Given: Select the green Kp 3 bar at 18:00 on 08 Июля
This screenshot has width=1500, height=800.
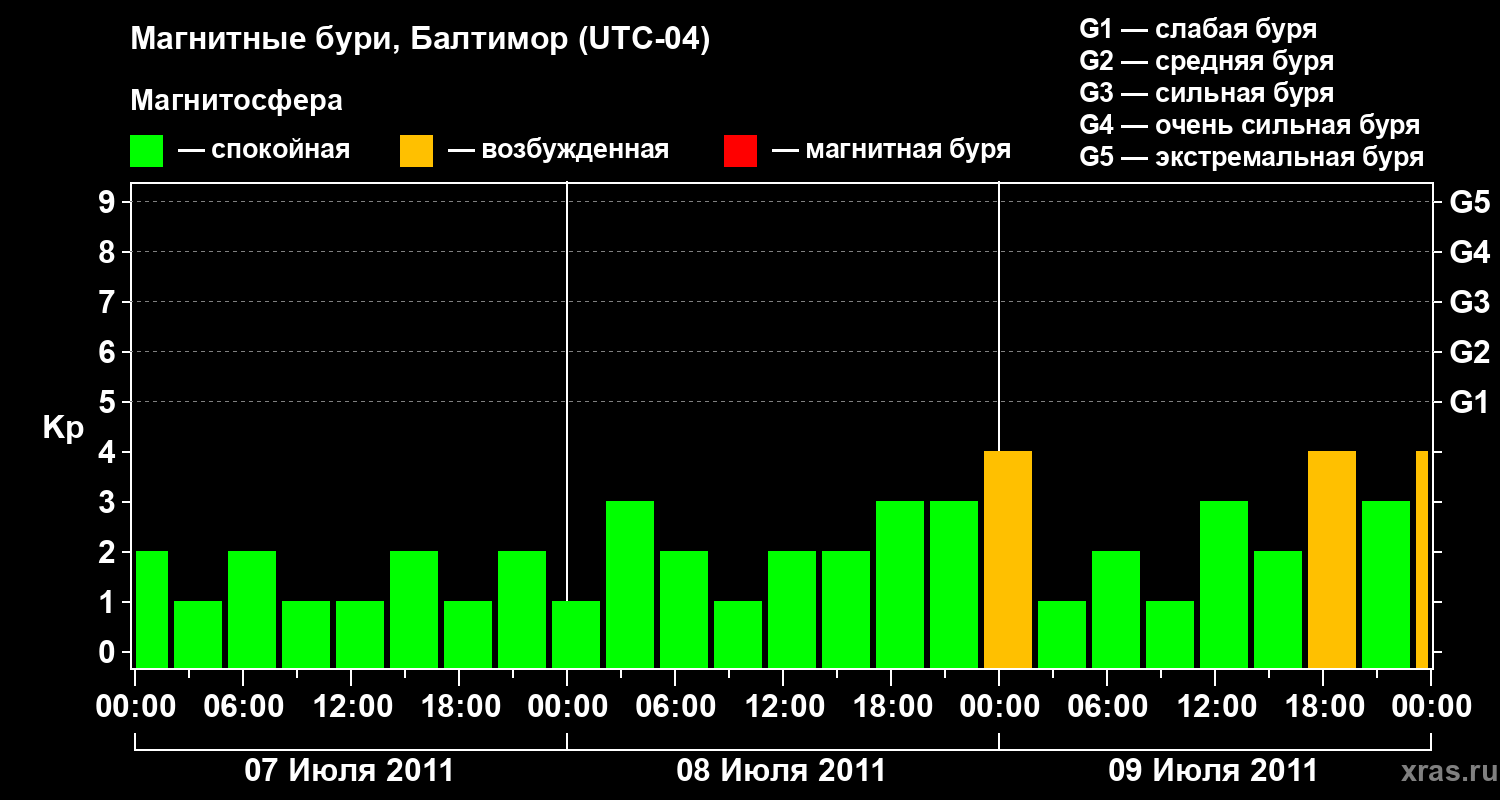Looking at the screenshot, I should click(x=900, y=585).
